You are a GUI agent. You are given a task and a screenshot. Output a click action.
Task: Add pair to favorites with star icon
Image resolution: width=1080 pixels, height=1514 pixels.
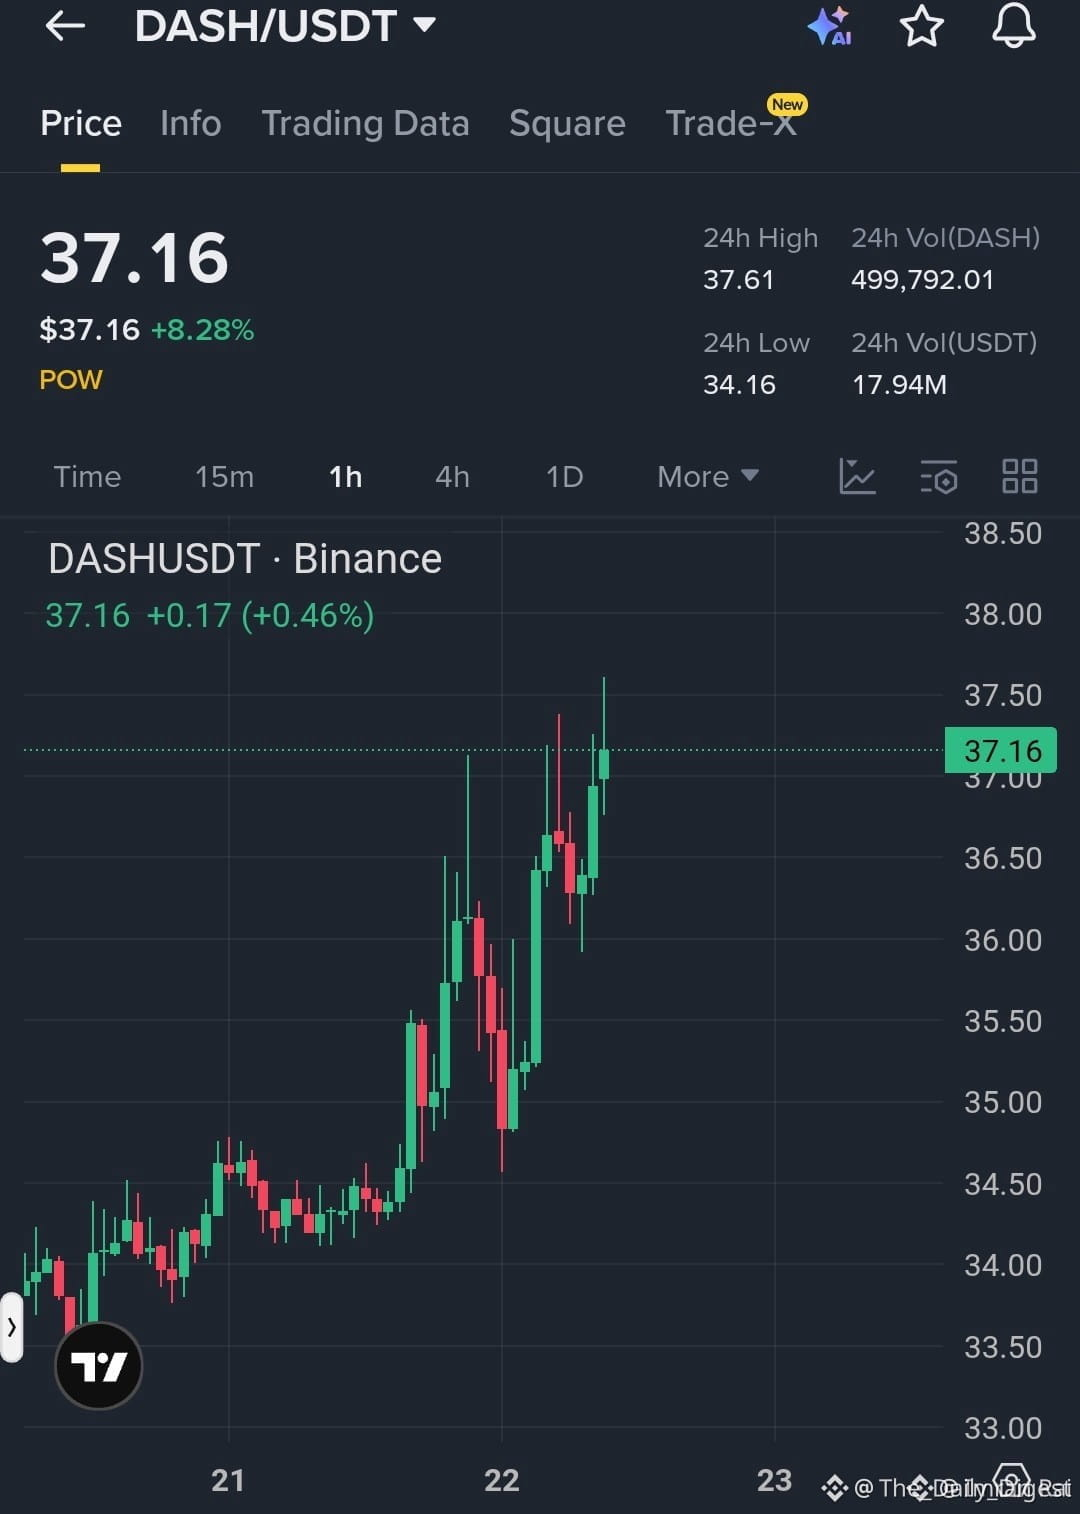tap(921, 26)
